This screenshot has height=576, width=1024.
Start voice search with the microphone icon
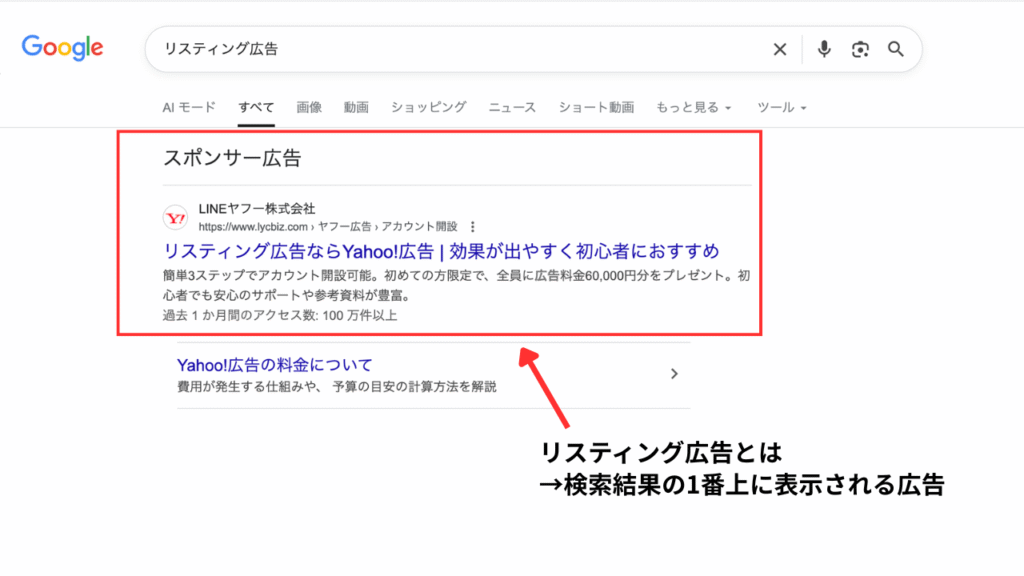pyautogui.click(x=824, y=49)
